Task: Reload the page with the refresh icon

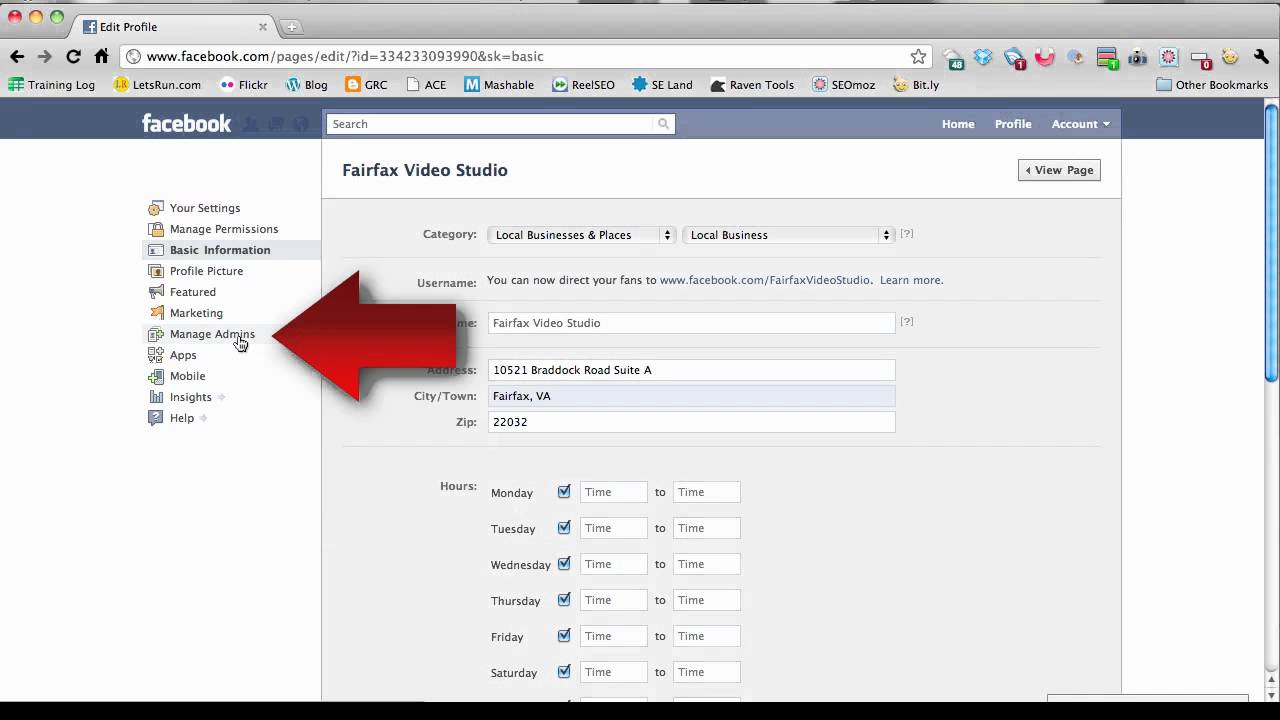Action: coord(73,56)
